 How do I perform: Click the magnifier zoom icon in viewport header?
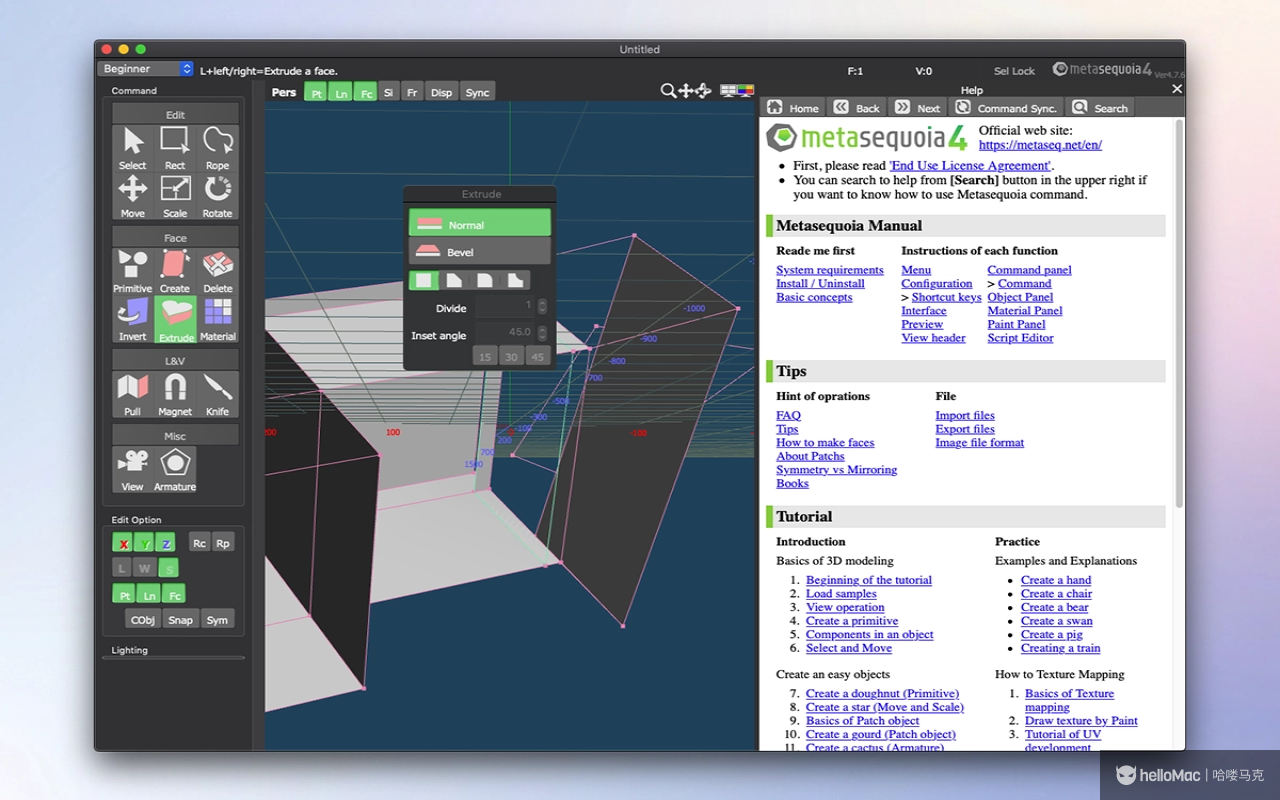668,91
